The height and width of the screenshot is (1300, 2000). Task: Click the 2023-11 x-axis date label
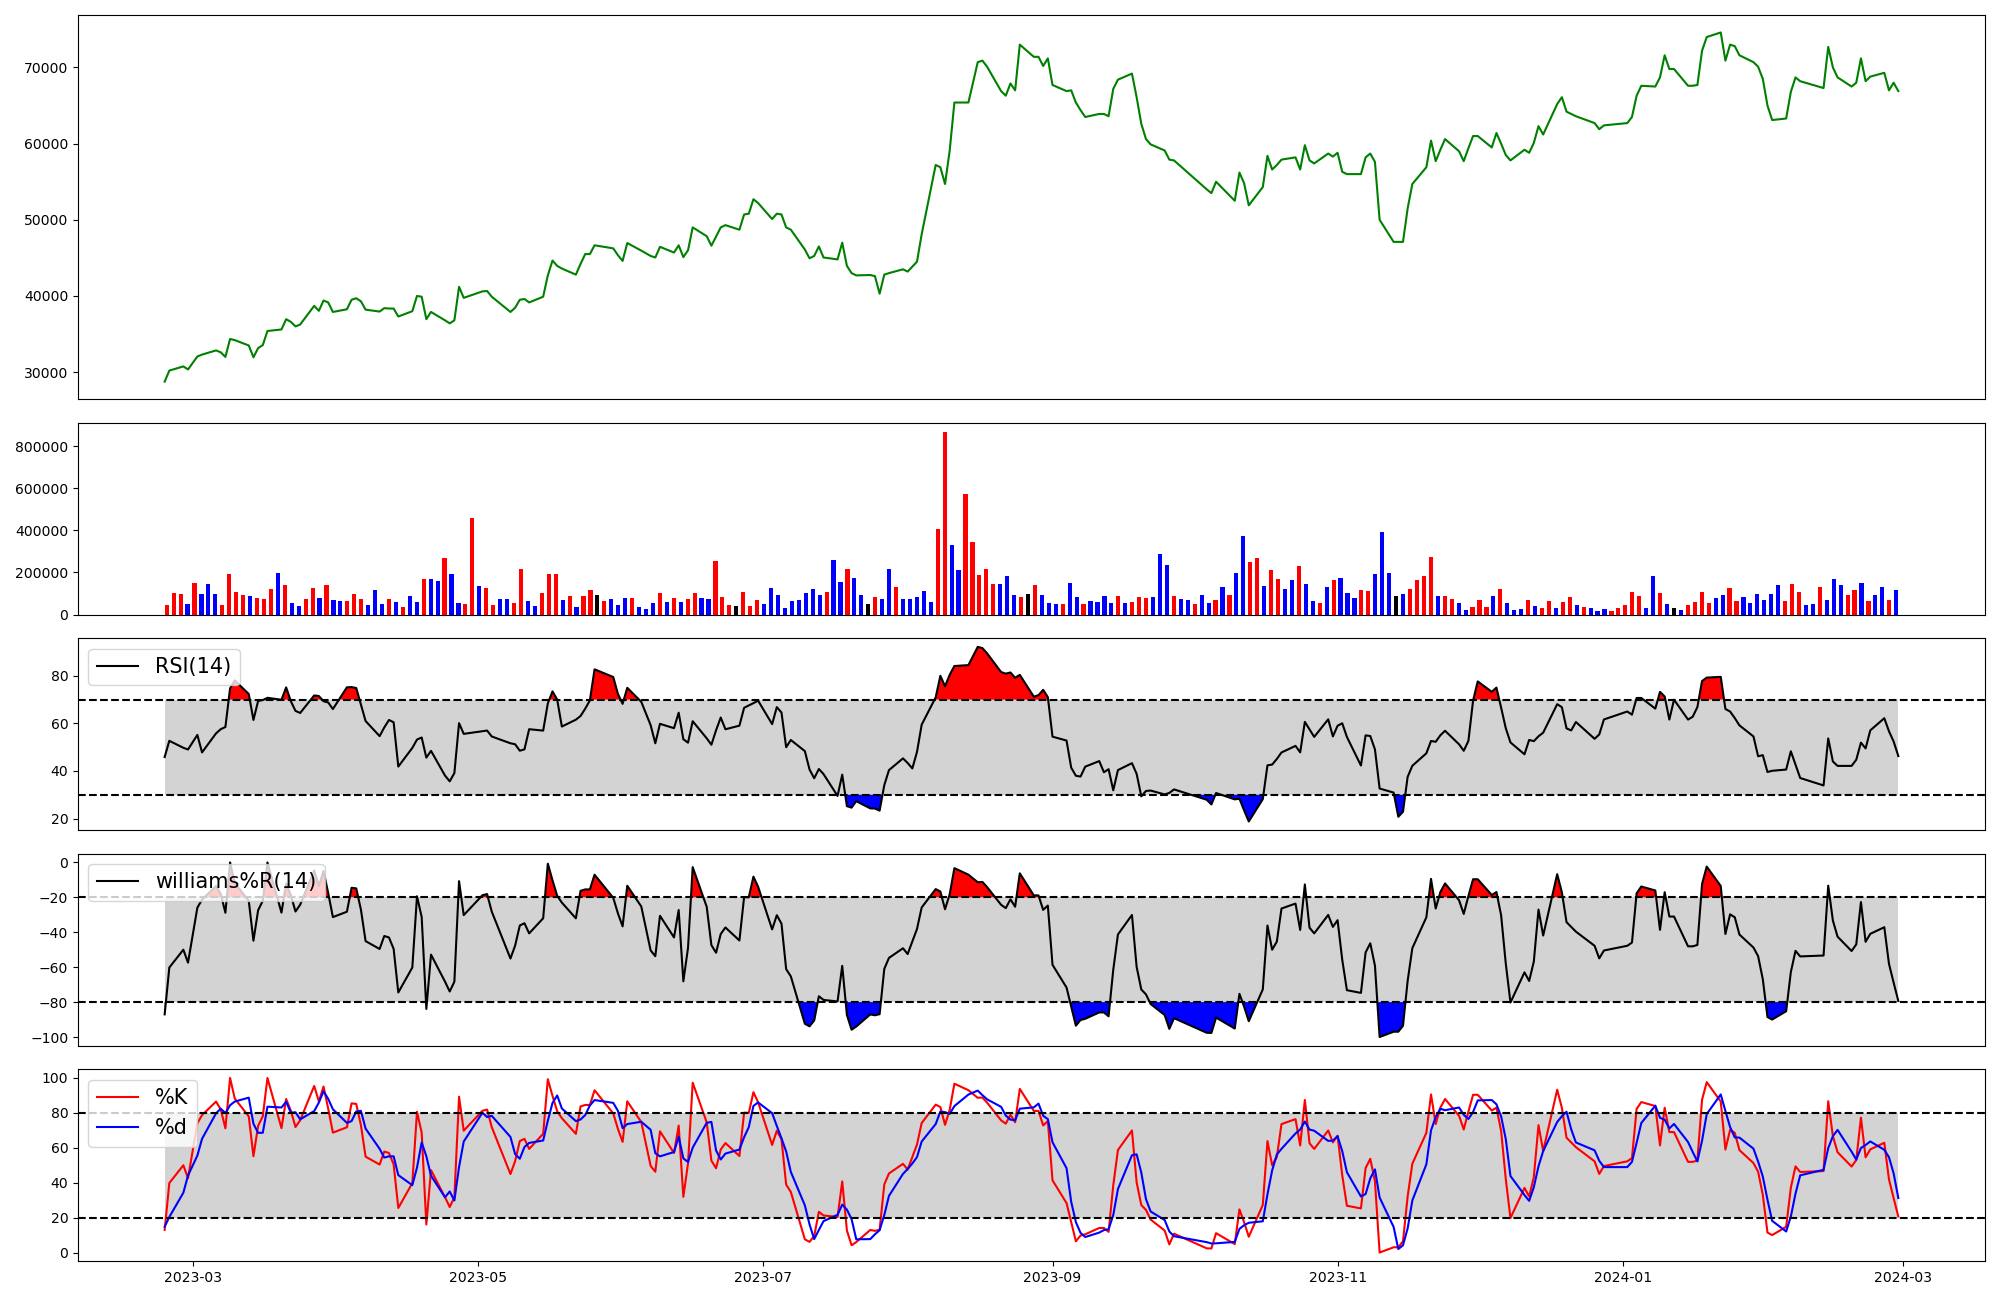tap(1337, 1277)
